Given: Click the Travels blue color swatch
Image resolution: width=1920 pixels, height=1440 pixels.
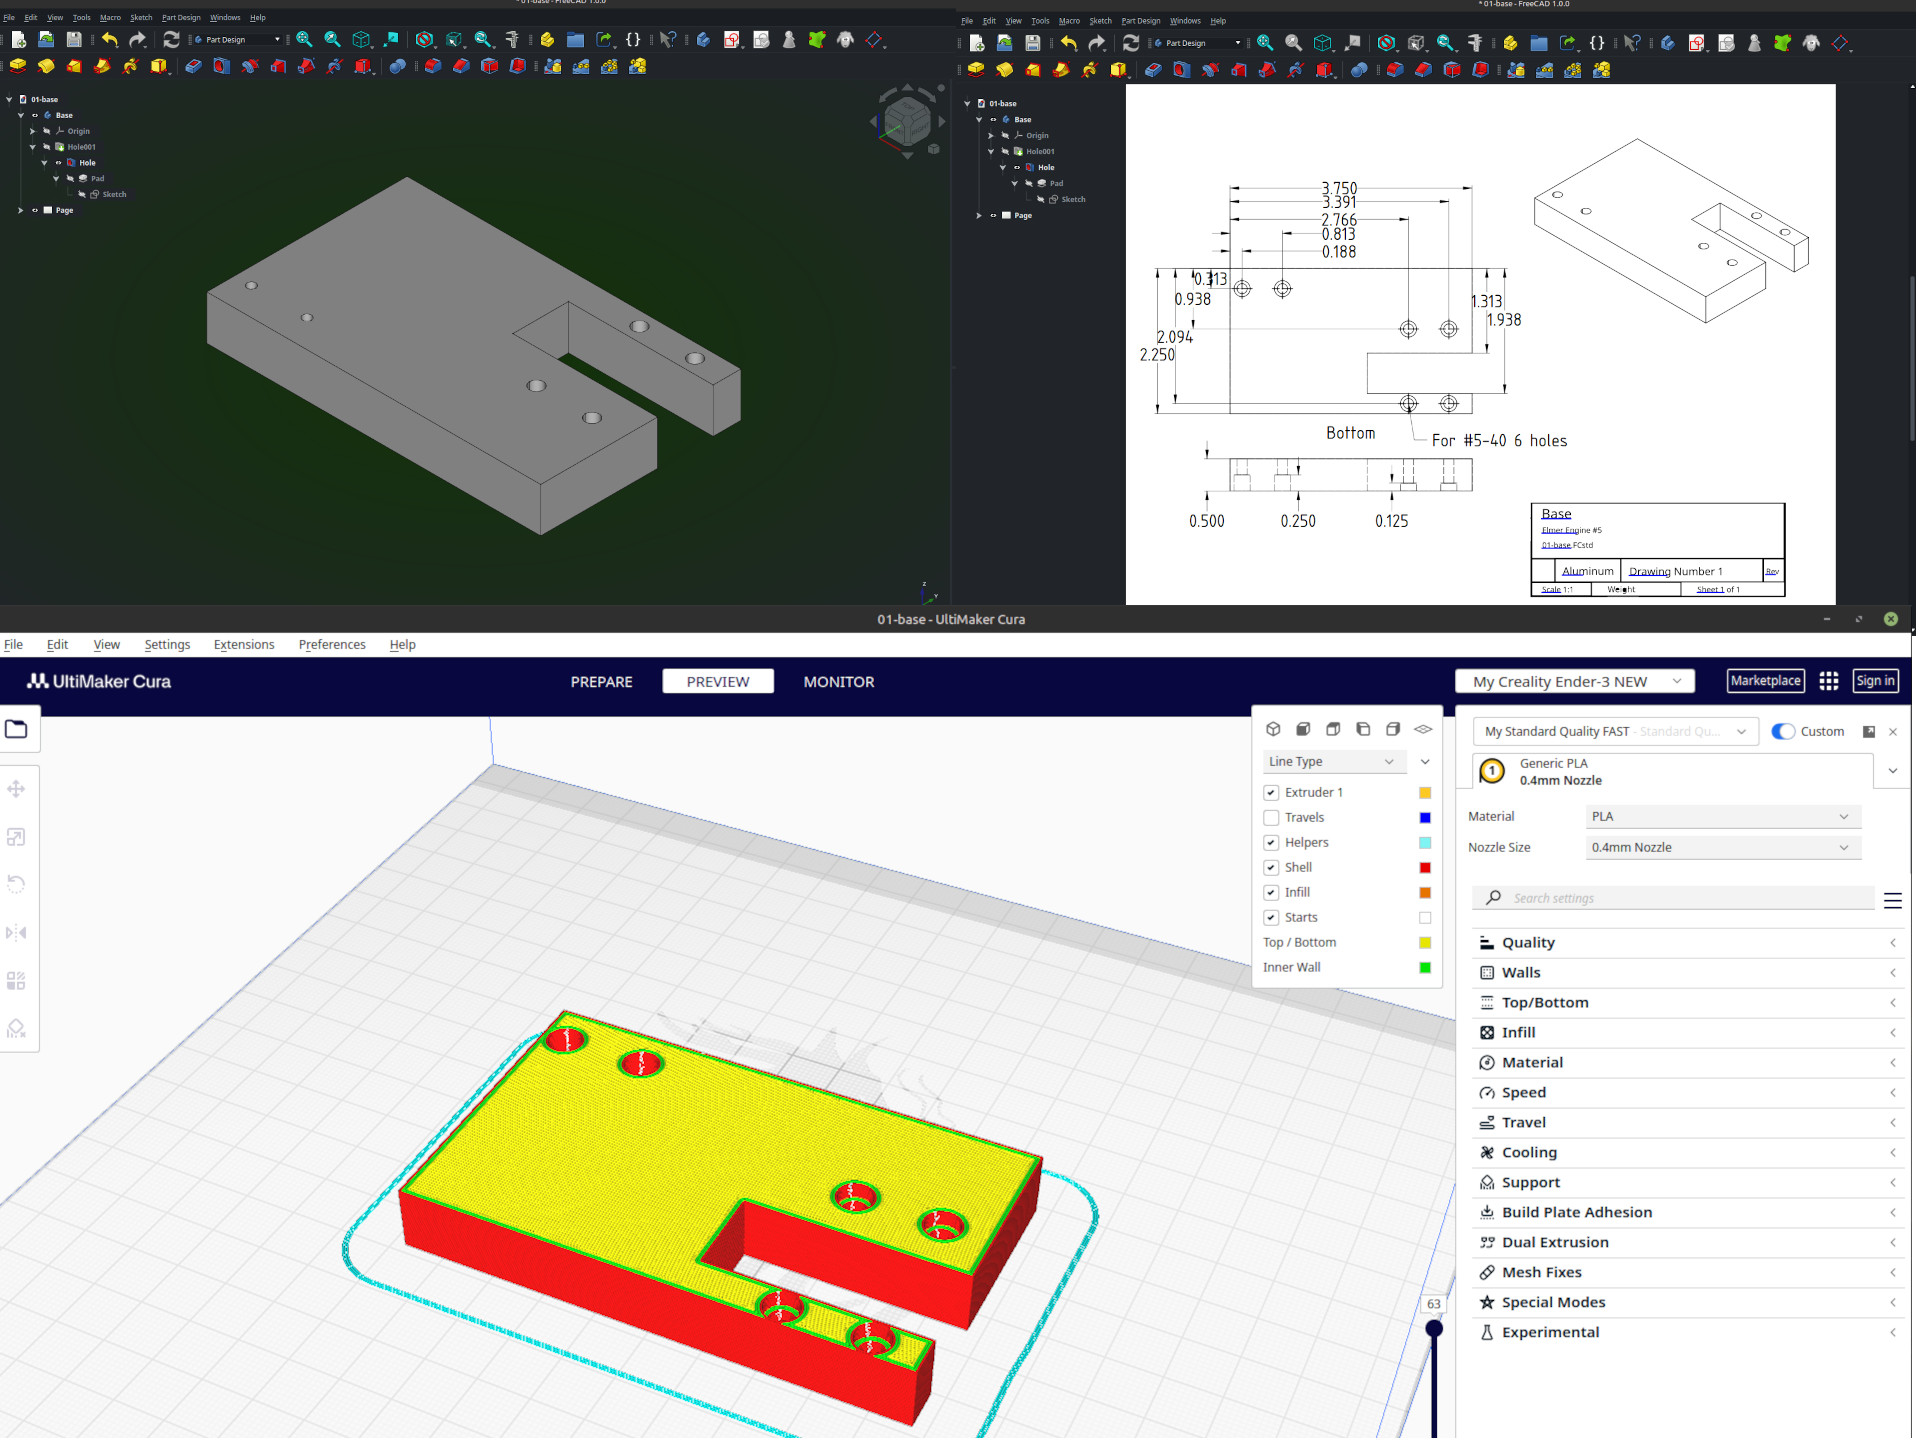Looking at the screenshot, I should [x=1425, y=818].
